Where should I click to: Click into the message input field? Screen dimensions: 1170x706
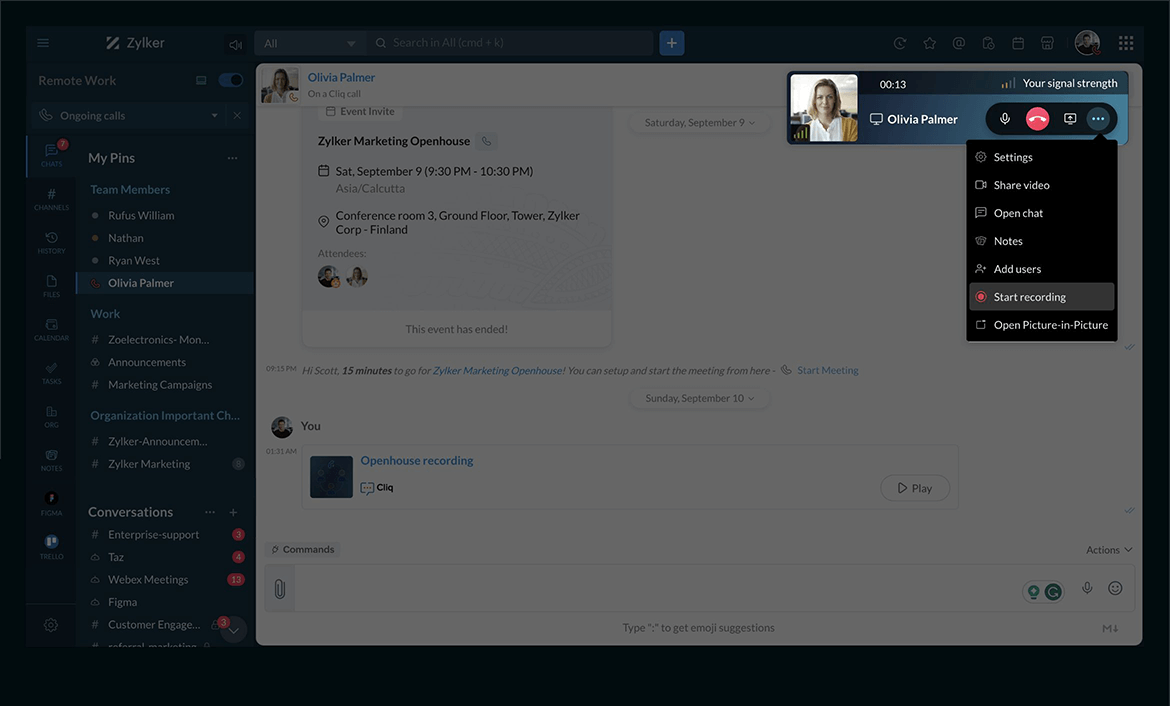point(650,589)
